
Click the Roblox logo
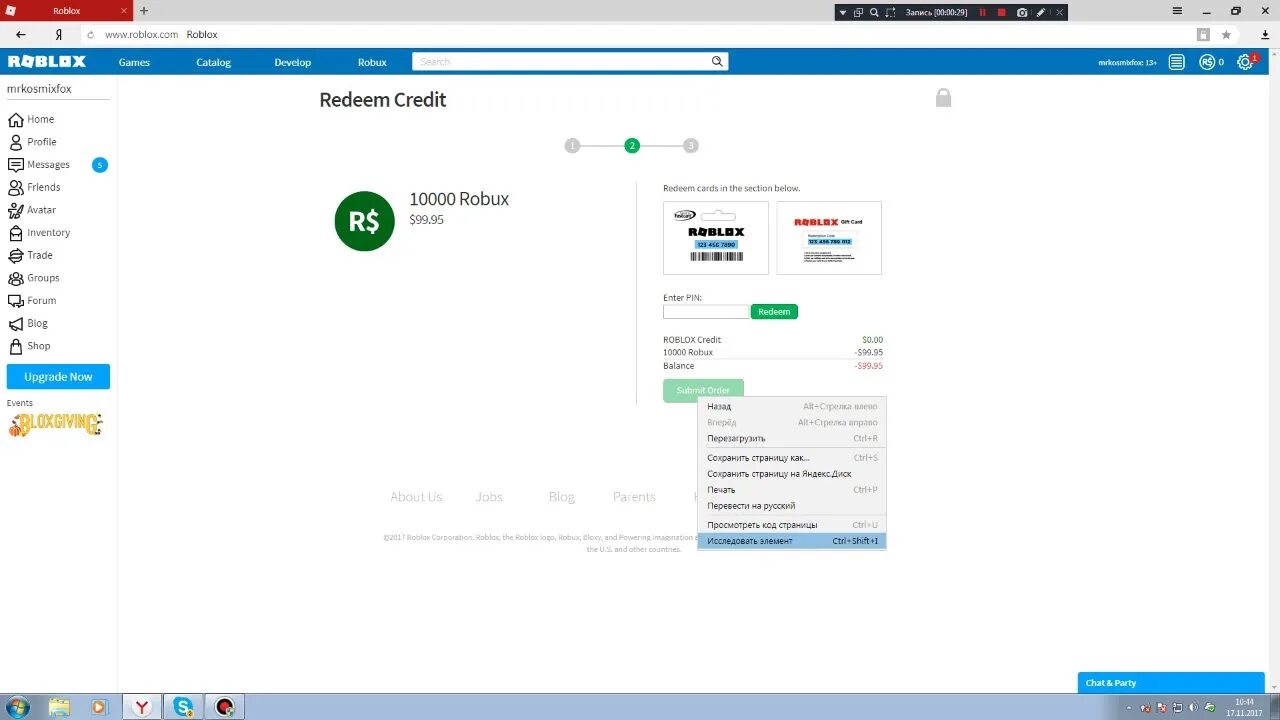coord(47,62)
